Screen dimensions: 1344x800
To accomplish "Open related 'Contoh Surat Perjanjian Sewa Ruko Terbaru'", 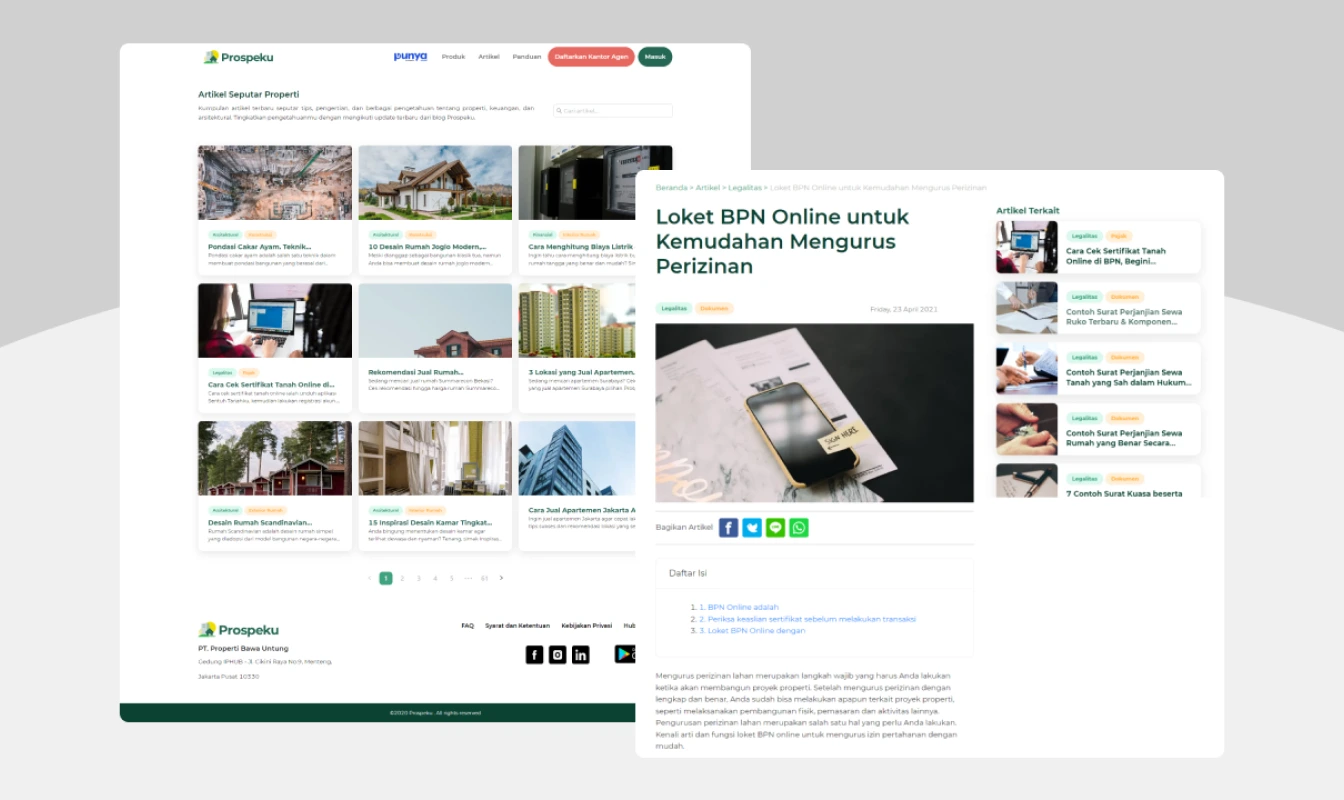I will 1098,308.
